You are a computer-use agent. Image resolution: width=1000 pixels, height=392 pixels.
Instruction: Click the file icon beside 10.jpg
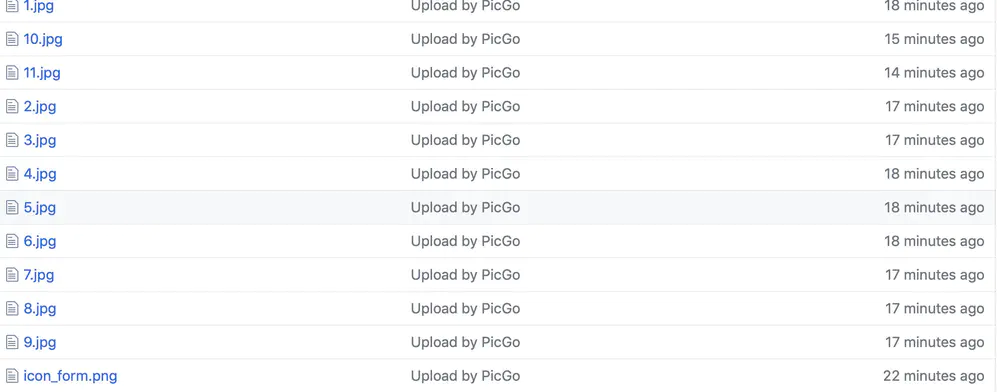tap(12, 39)
